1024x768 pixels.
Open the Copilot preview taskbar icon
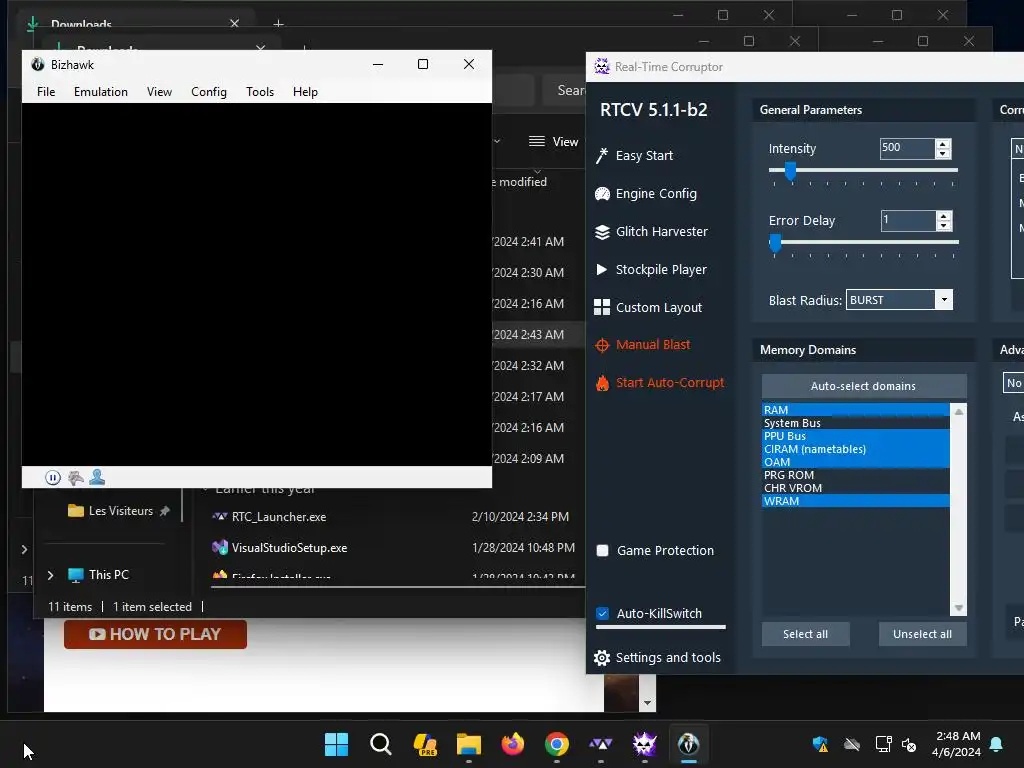(x=424, y=744)
